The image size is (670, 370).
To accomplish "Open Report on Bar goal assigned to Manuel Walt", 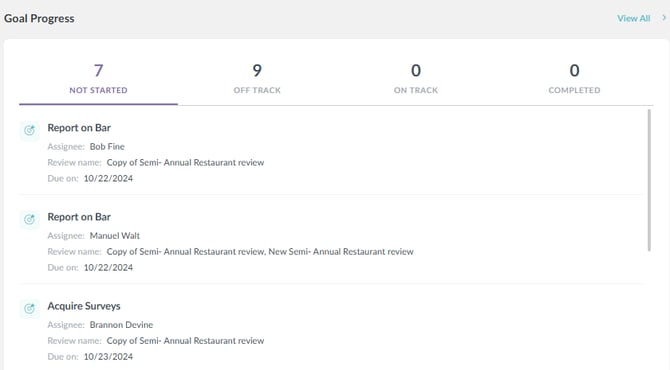I will click(x=79, y=217).
